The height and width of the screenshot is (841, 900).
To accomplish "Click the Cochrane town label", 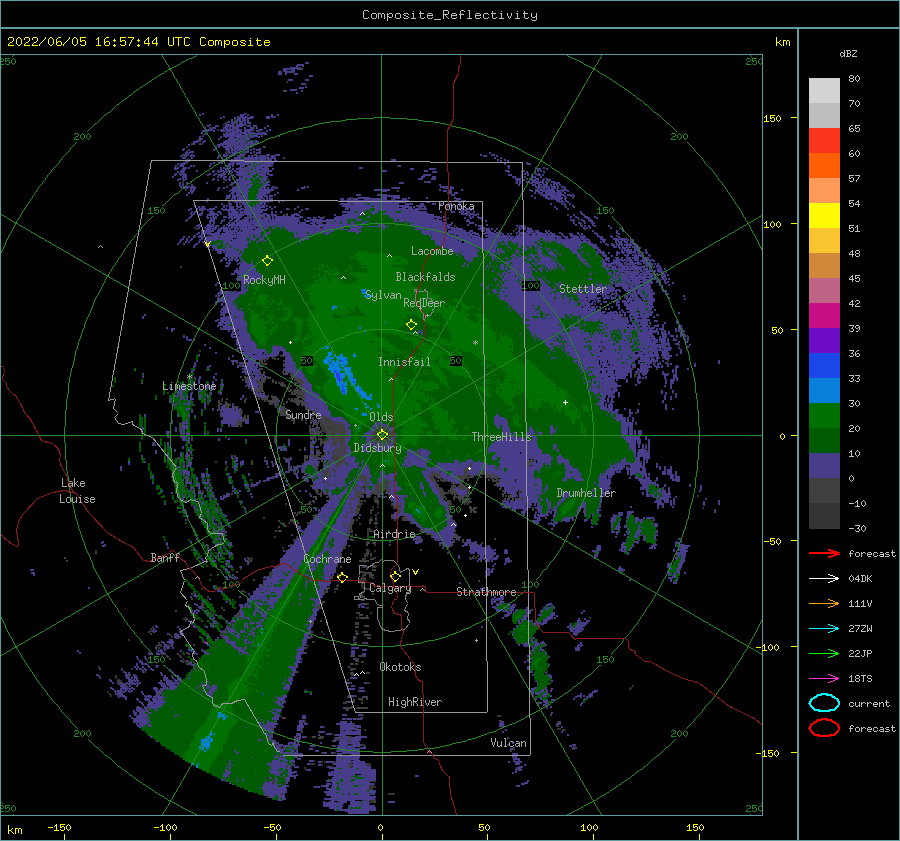I will (x=327, y=559).
